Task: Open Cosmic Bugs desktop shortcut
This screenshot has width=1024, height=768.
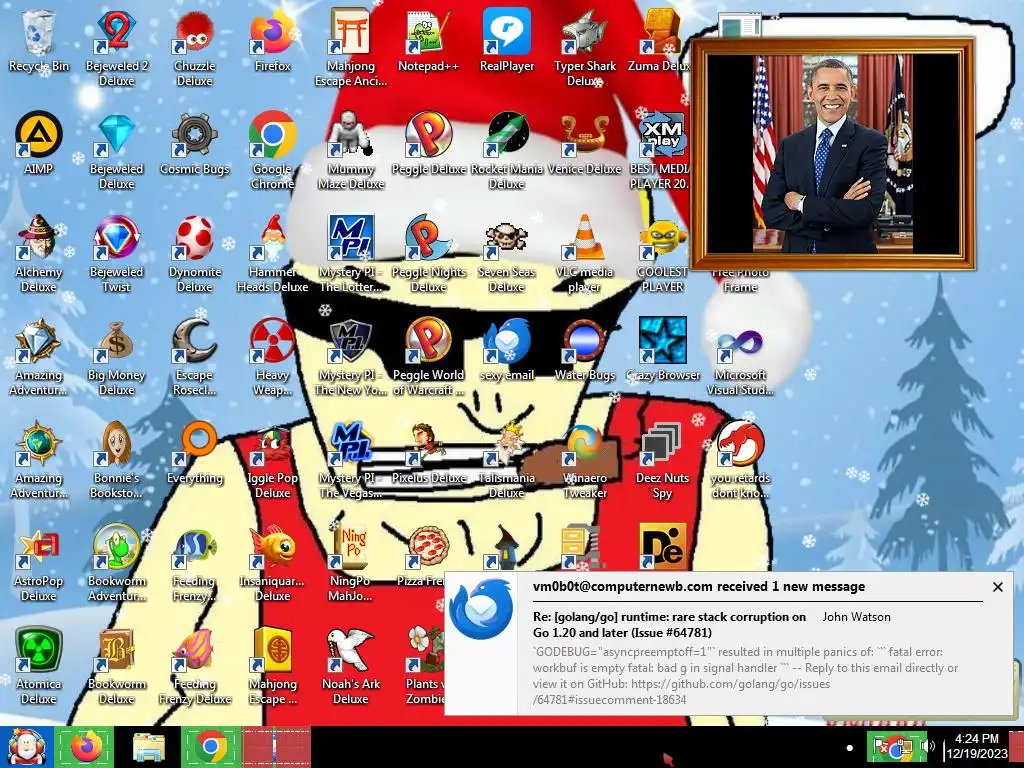Action: tap(195, 144)
